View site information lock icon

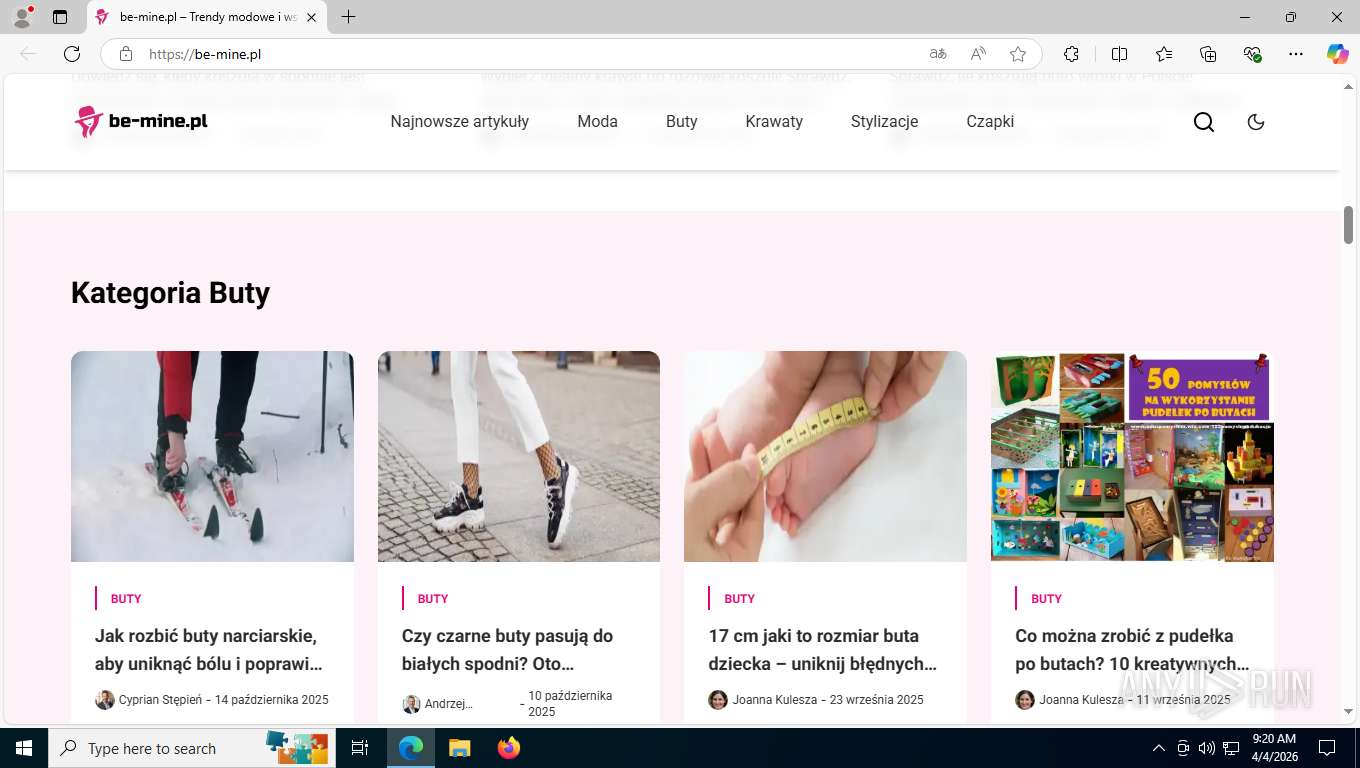coord(126,54)
